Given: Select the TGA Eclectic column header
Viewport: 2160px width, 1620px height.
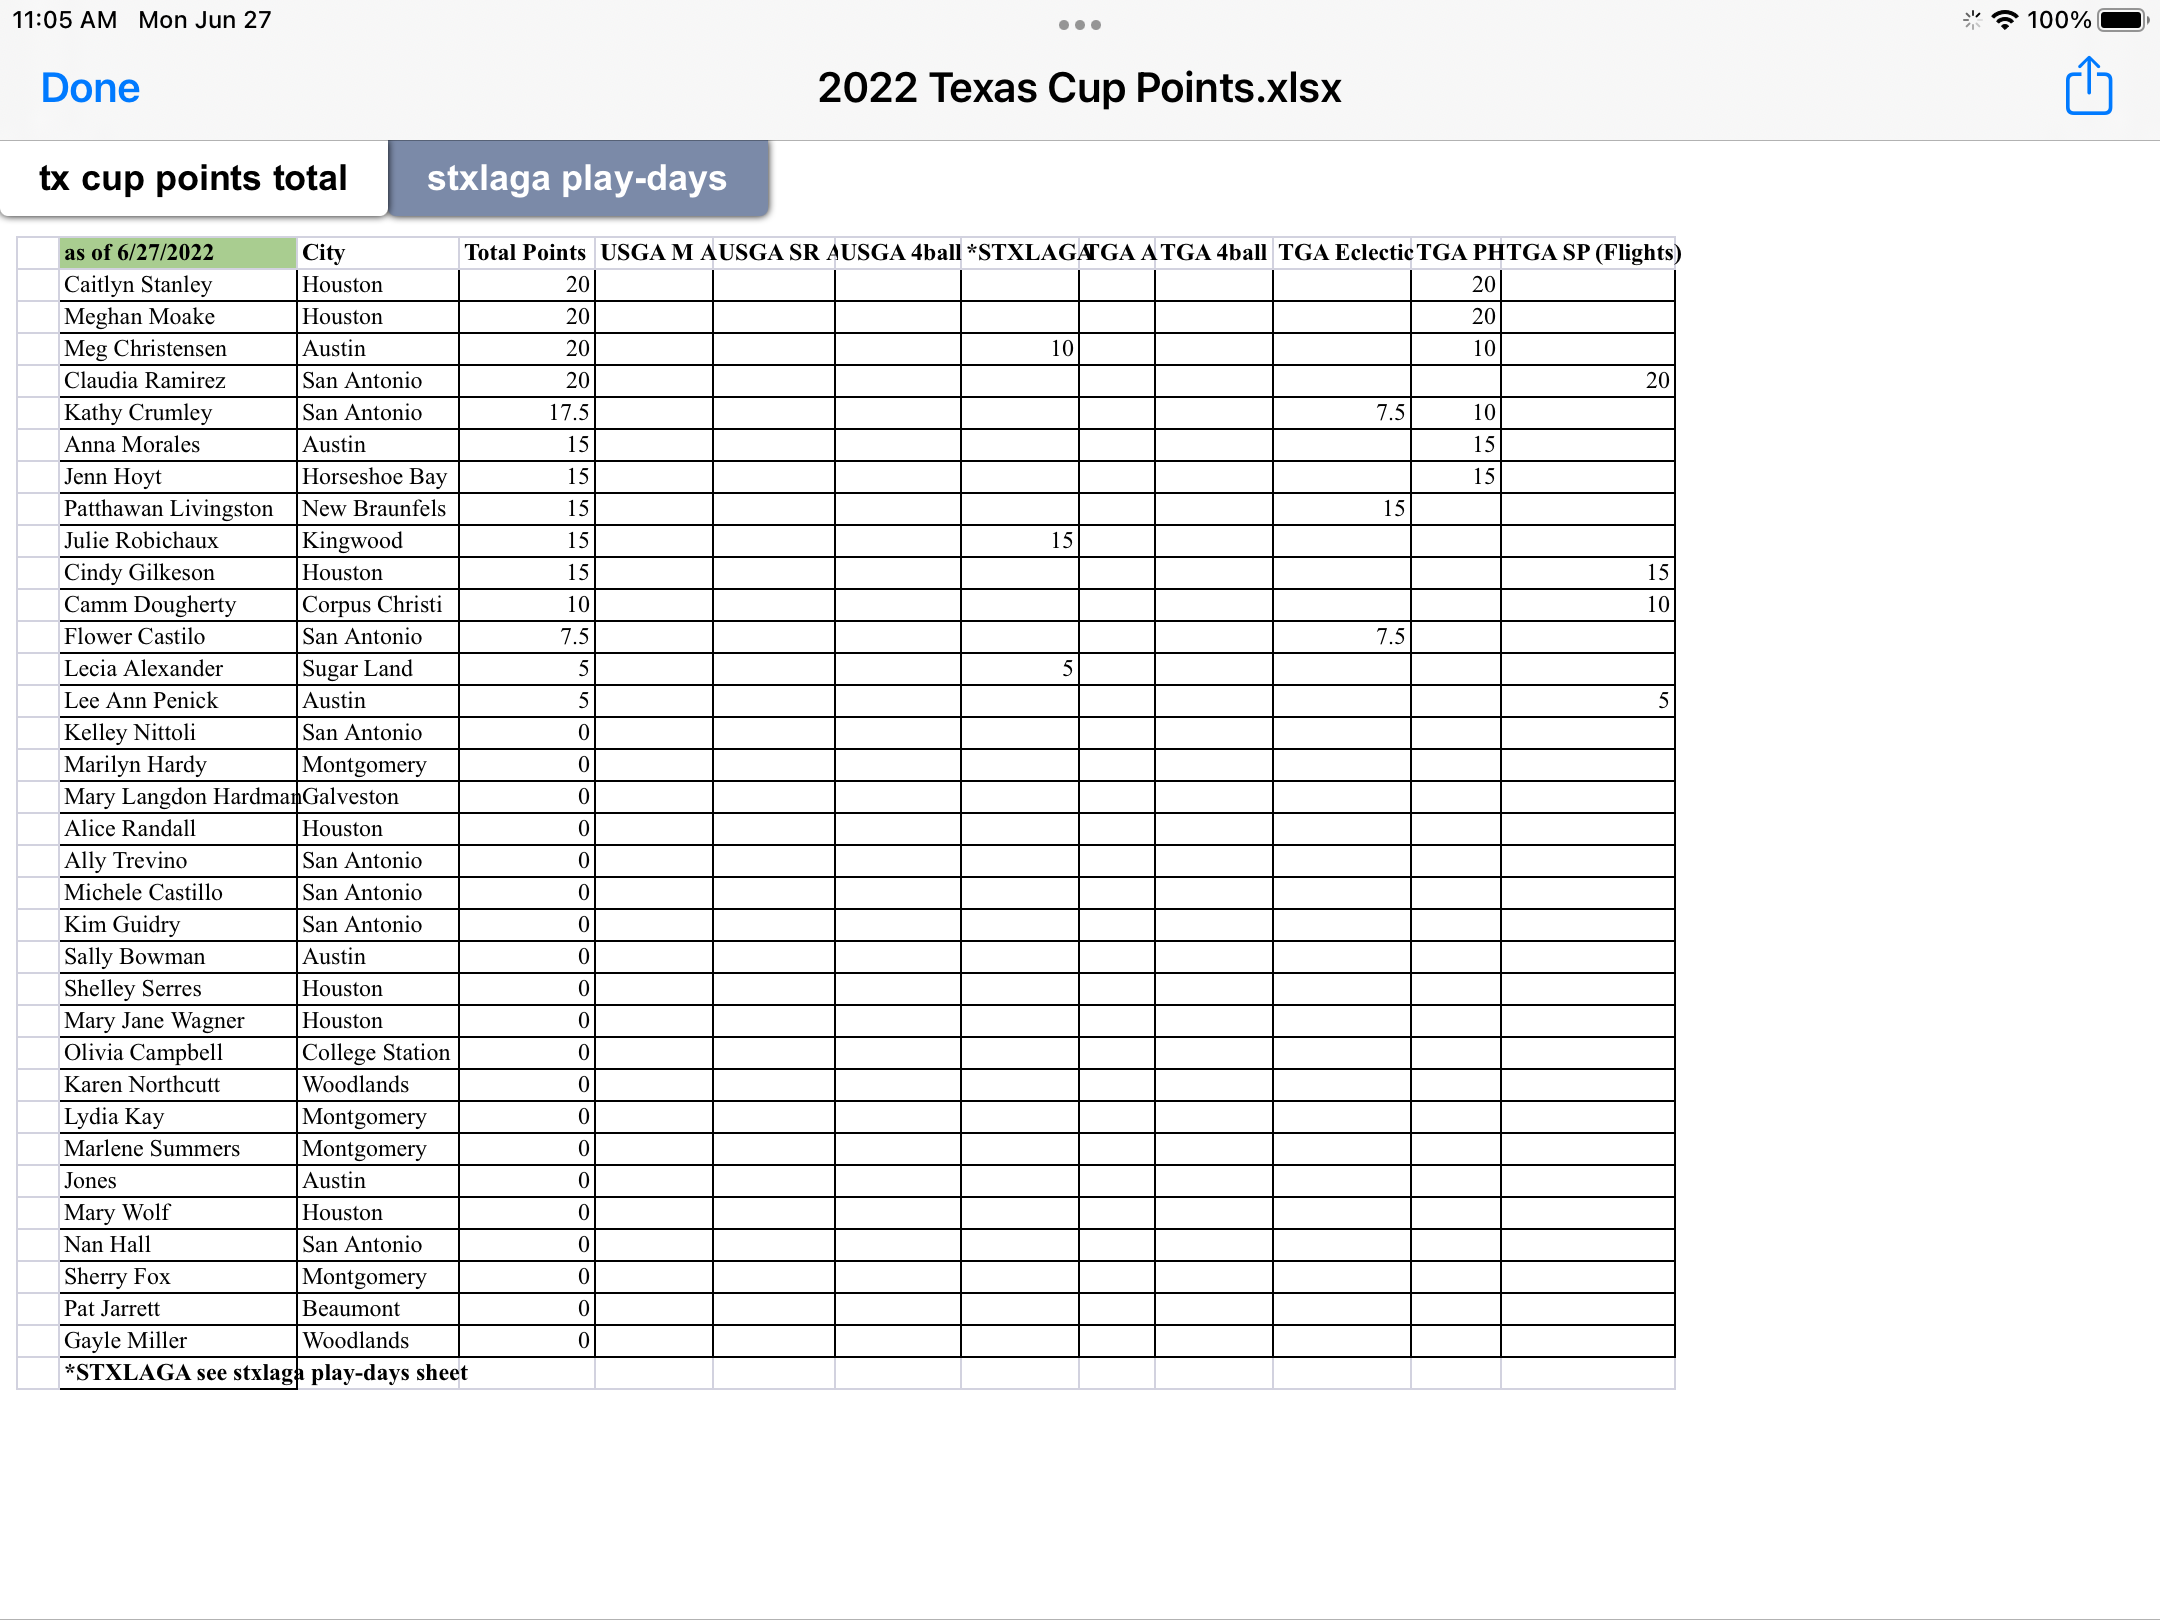Looking at the screenshot, I should (x=1341, y=253).
